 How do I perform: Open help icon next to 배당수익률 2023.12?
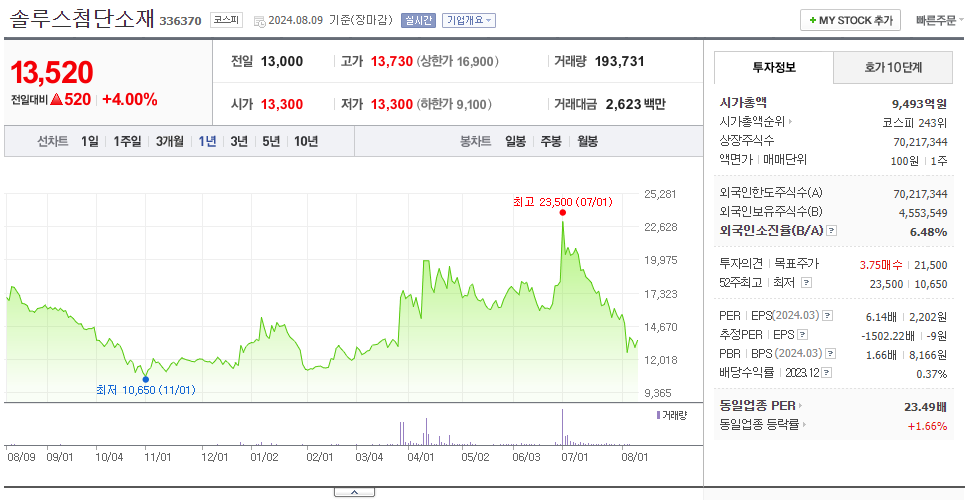click(827, 373)
